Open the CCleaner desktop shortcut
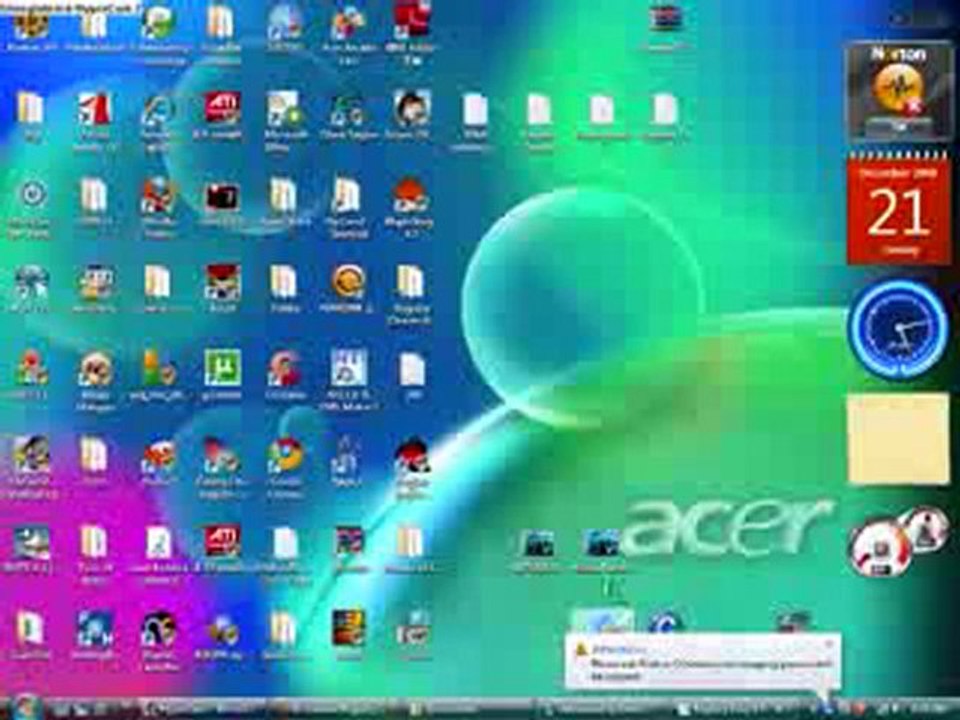960x720 pixels. [x=285, y=373]
